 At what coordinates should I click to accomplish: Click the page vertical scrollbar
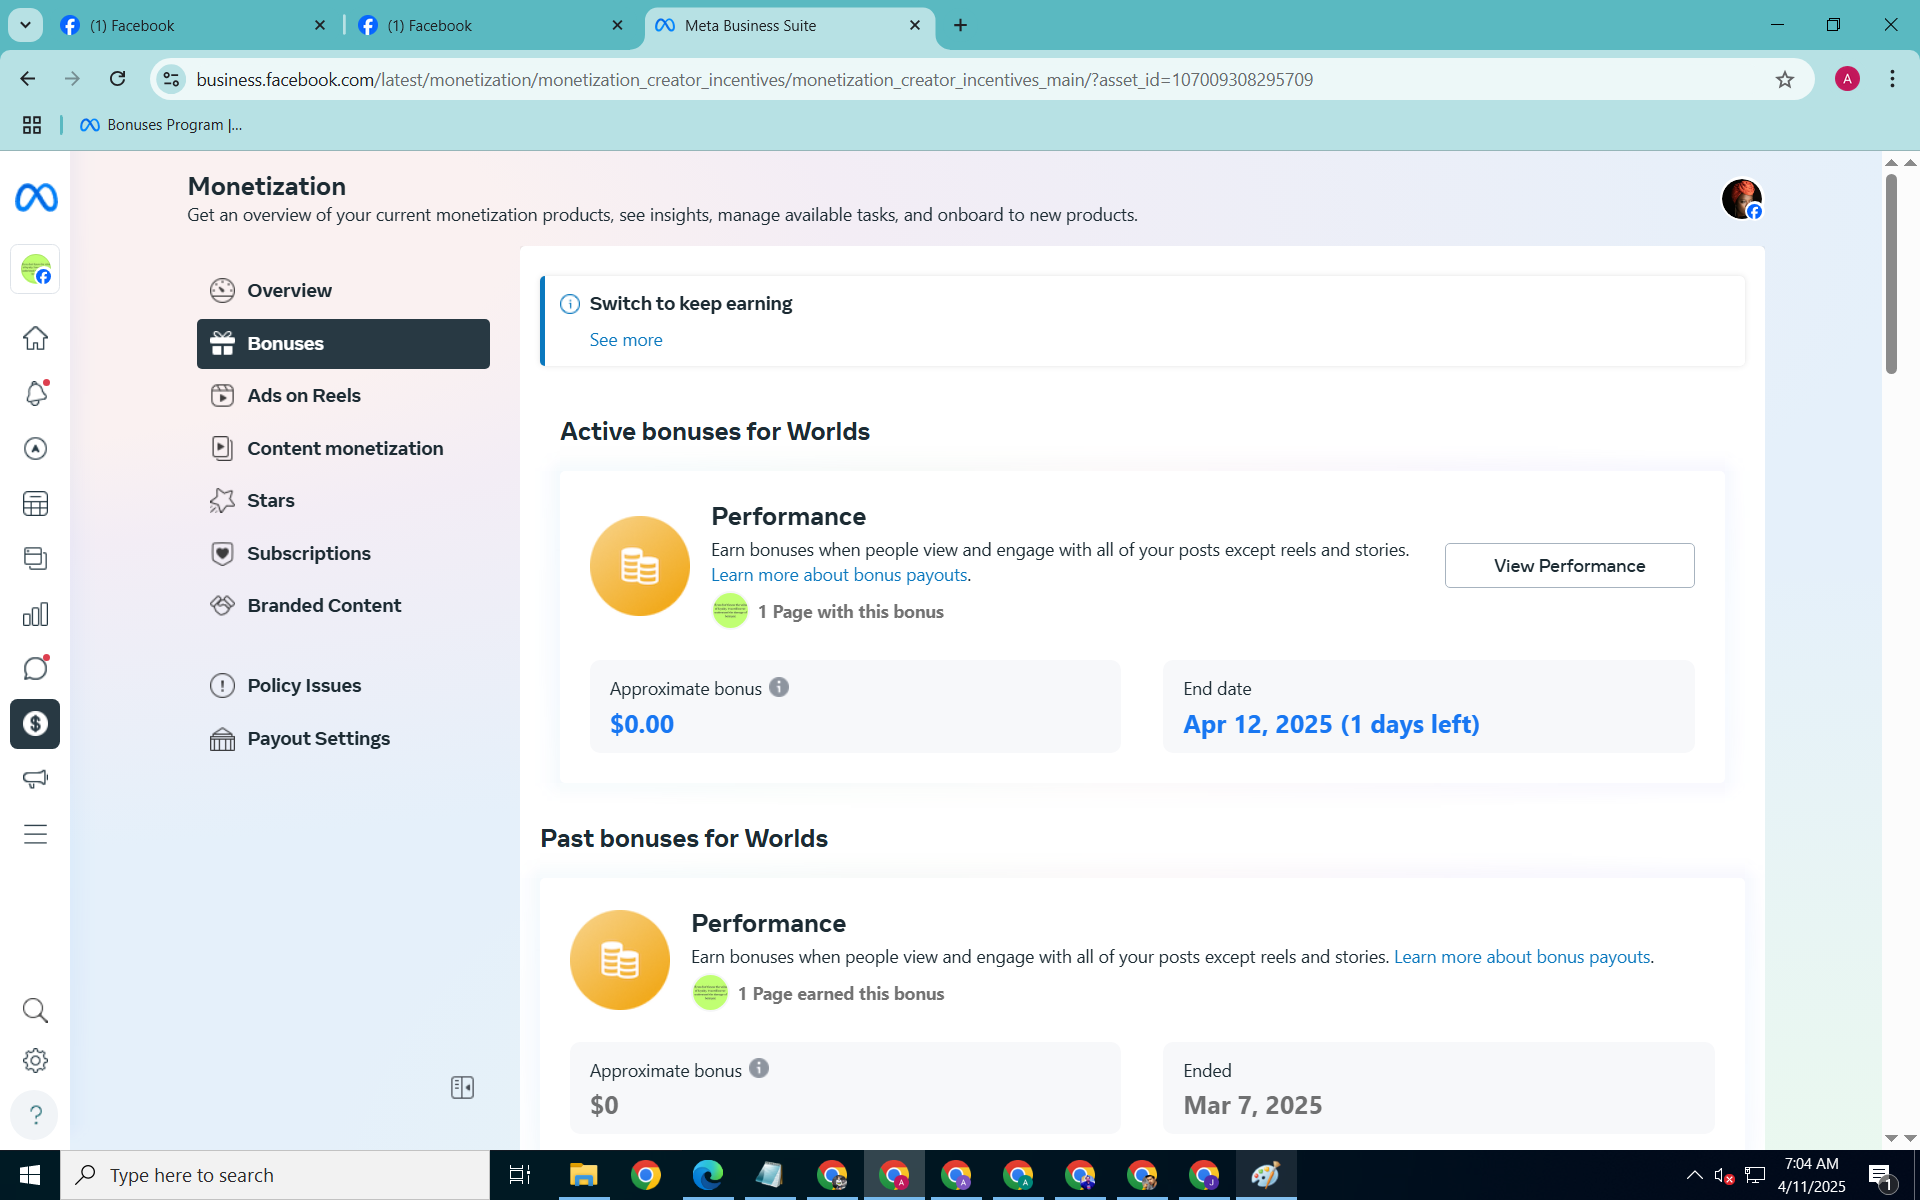pyautogui.click(x=1891, y=274)
